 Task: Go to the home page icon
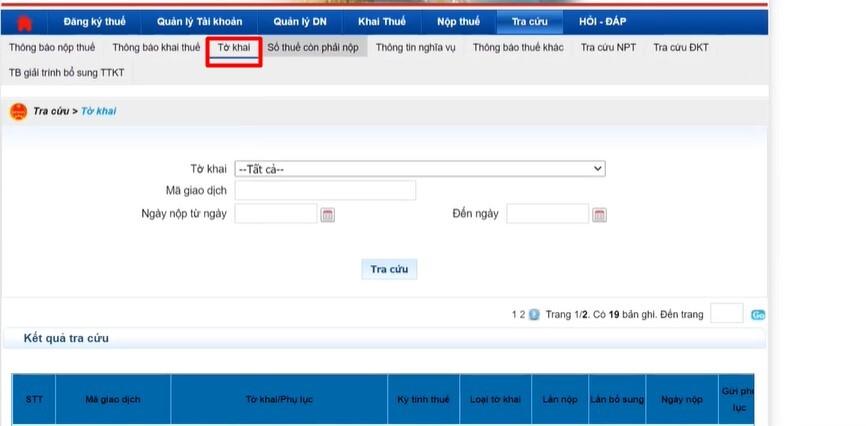coord(24,23)
